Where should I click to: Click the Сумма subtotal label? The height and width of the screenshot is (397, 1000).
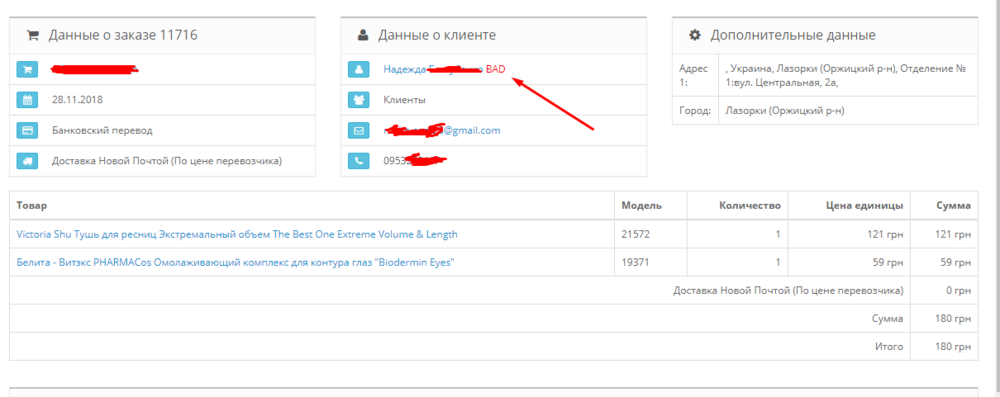(x=887, y=318)
